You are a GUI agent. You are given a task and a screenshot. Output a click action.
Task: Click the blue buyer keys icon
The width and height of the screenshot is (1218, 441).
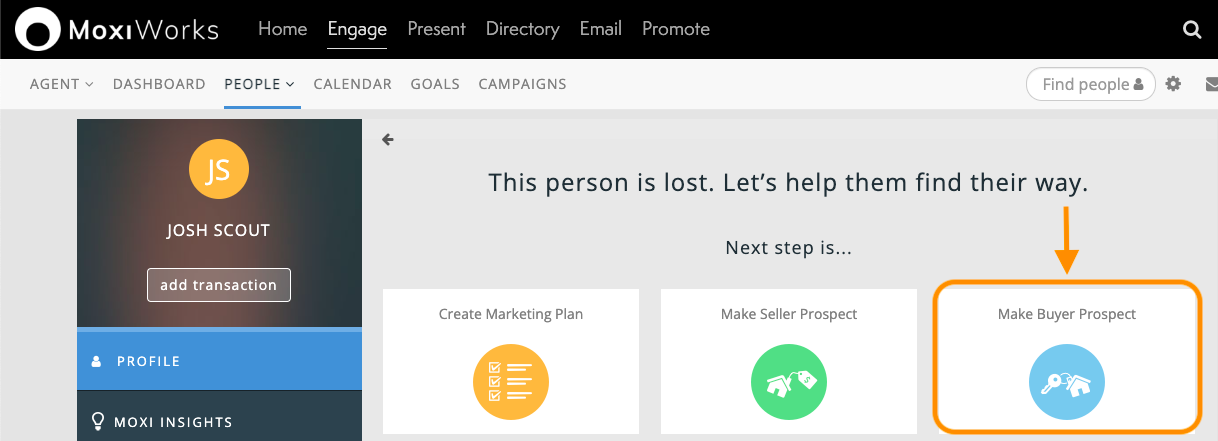(x=1067, y=383)
